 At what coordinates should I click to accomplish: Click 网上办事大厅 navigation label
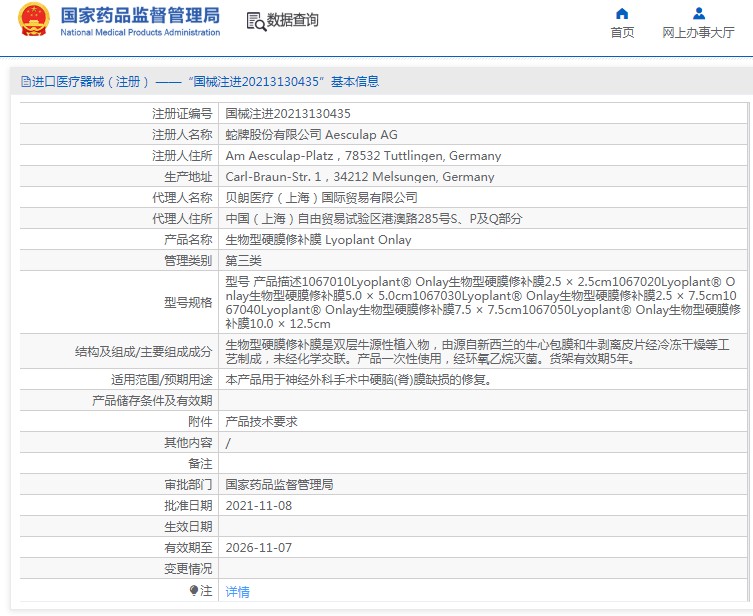(698, 33)
